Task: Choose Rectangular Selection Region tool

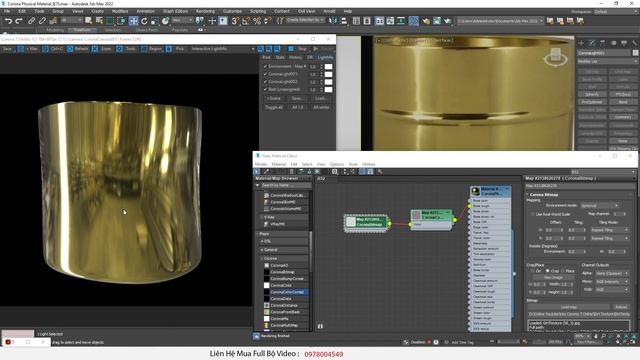Action: 110,21
